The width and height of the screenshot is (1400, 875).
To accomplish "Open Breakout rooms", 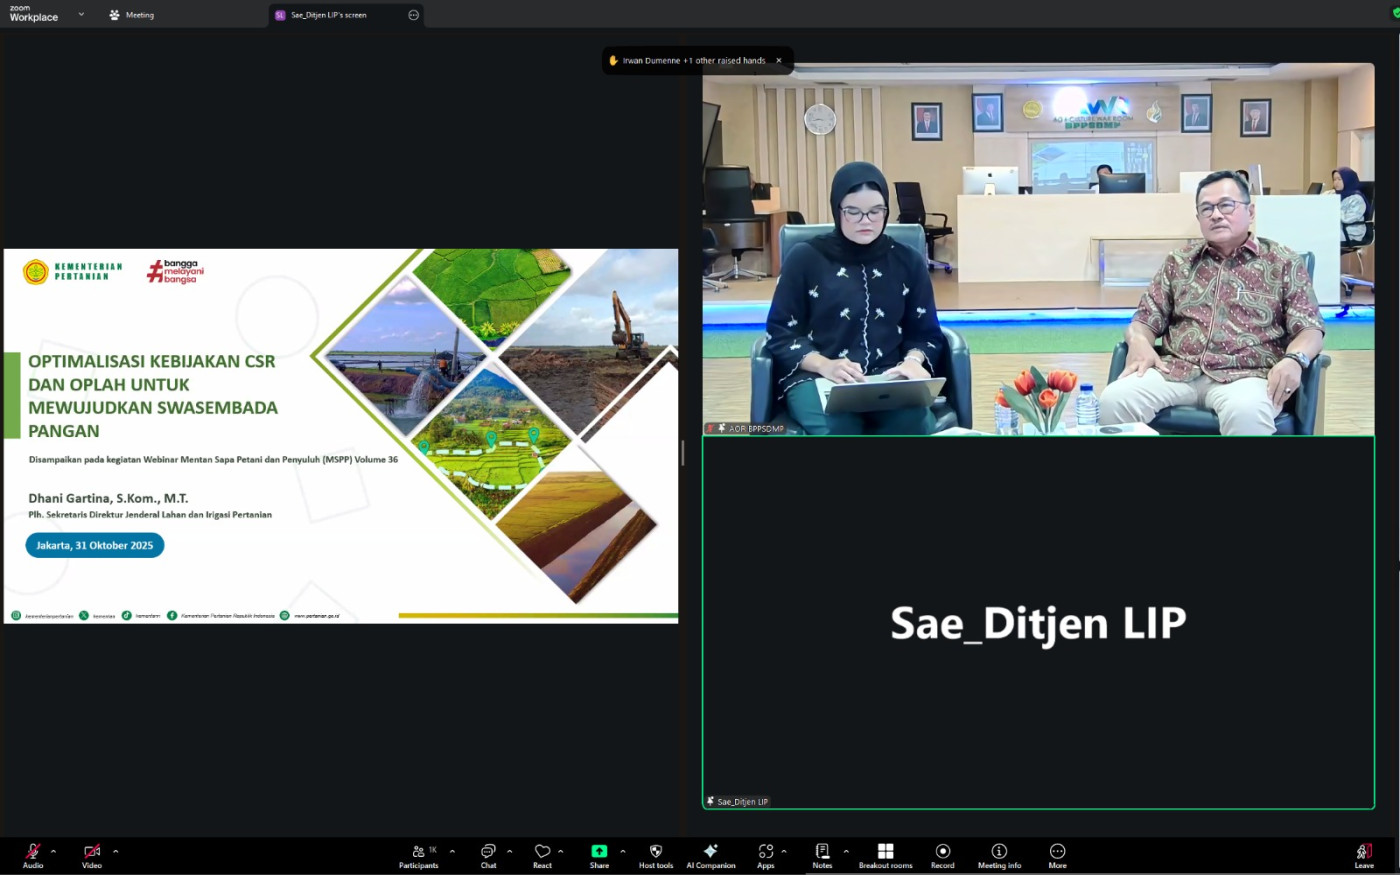I will coord(885,853).
